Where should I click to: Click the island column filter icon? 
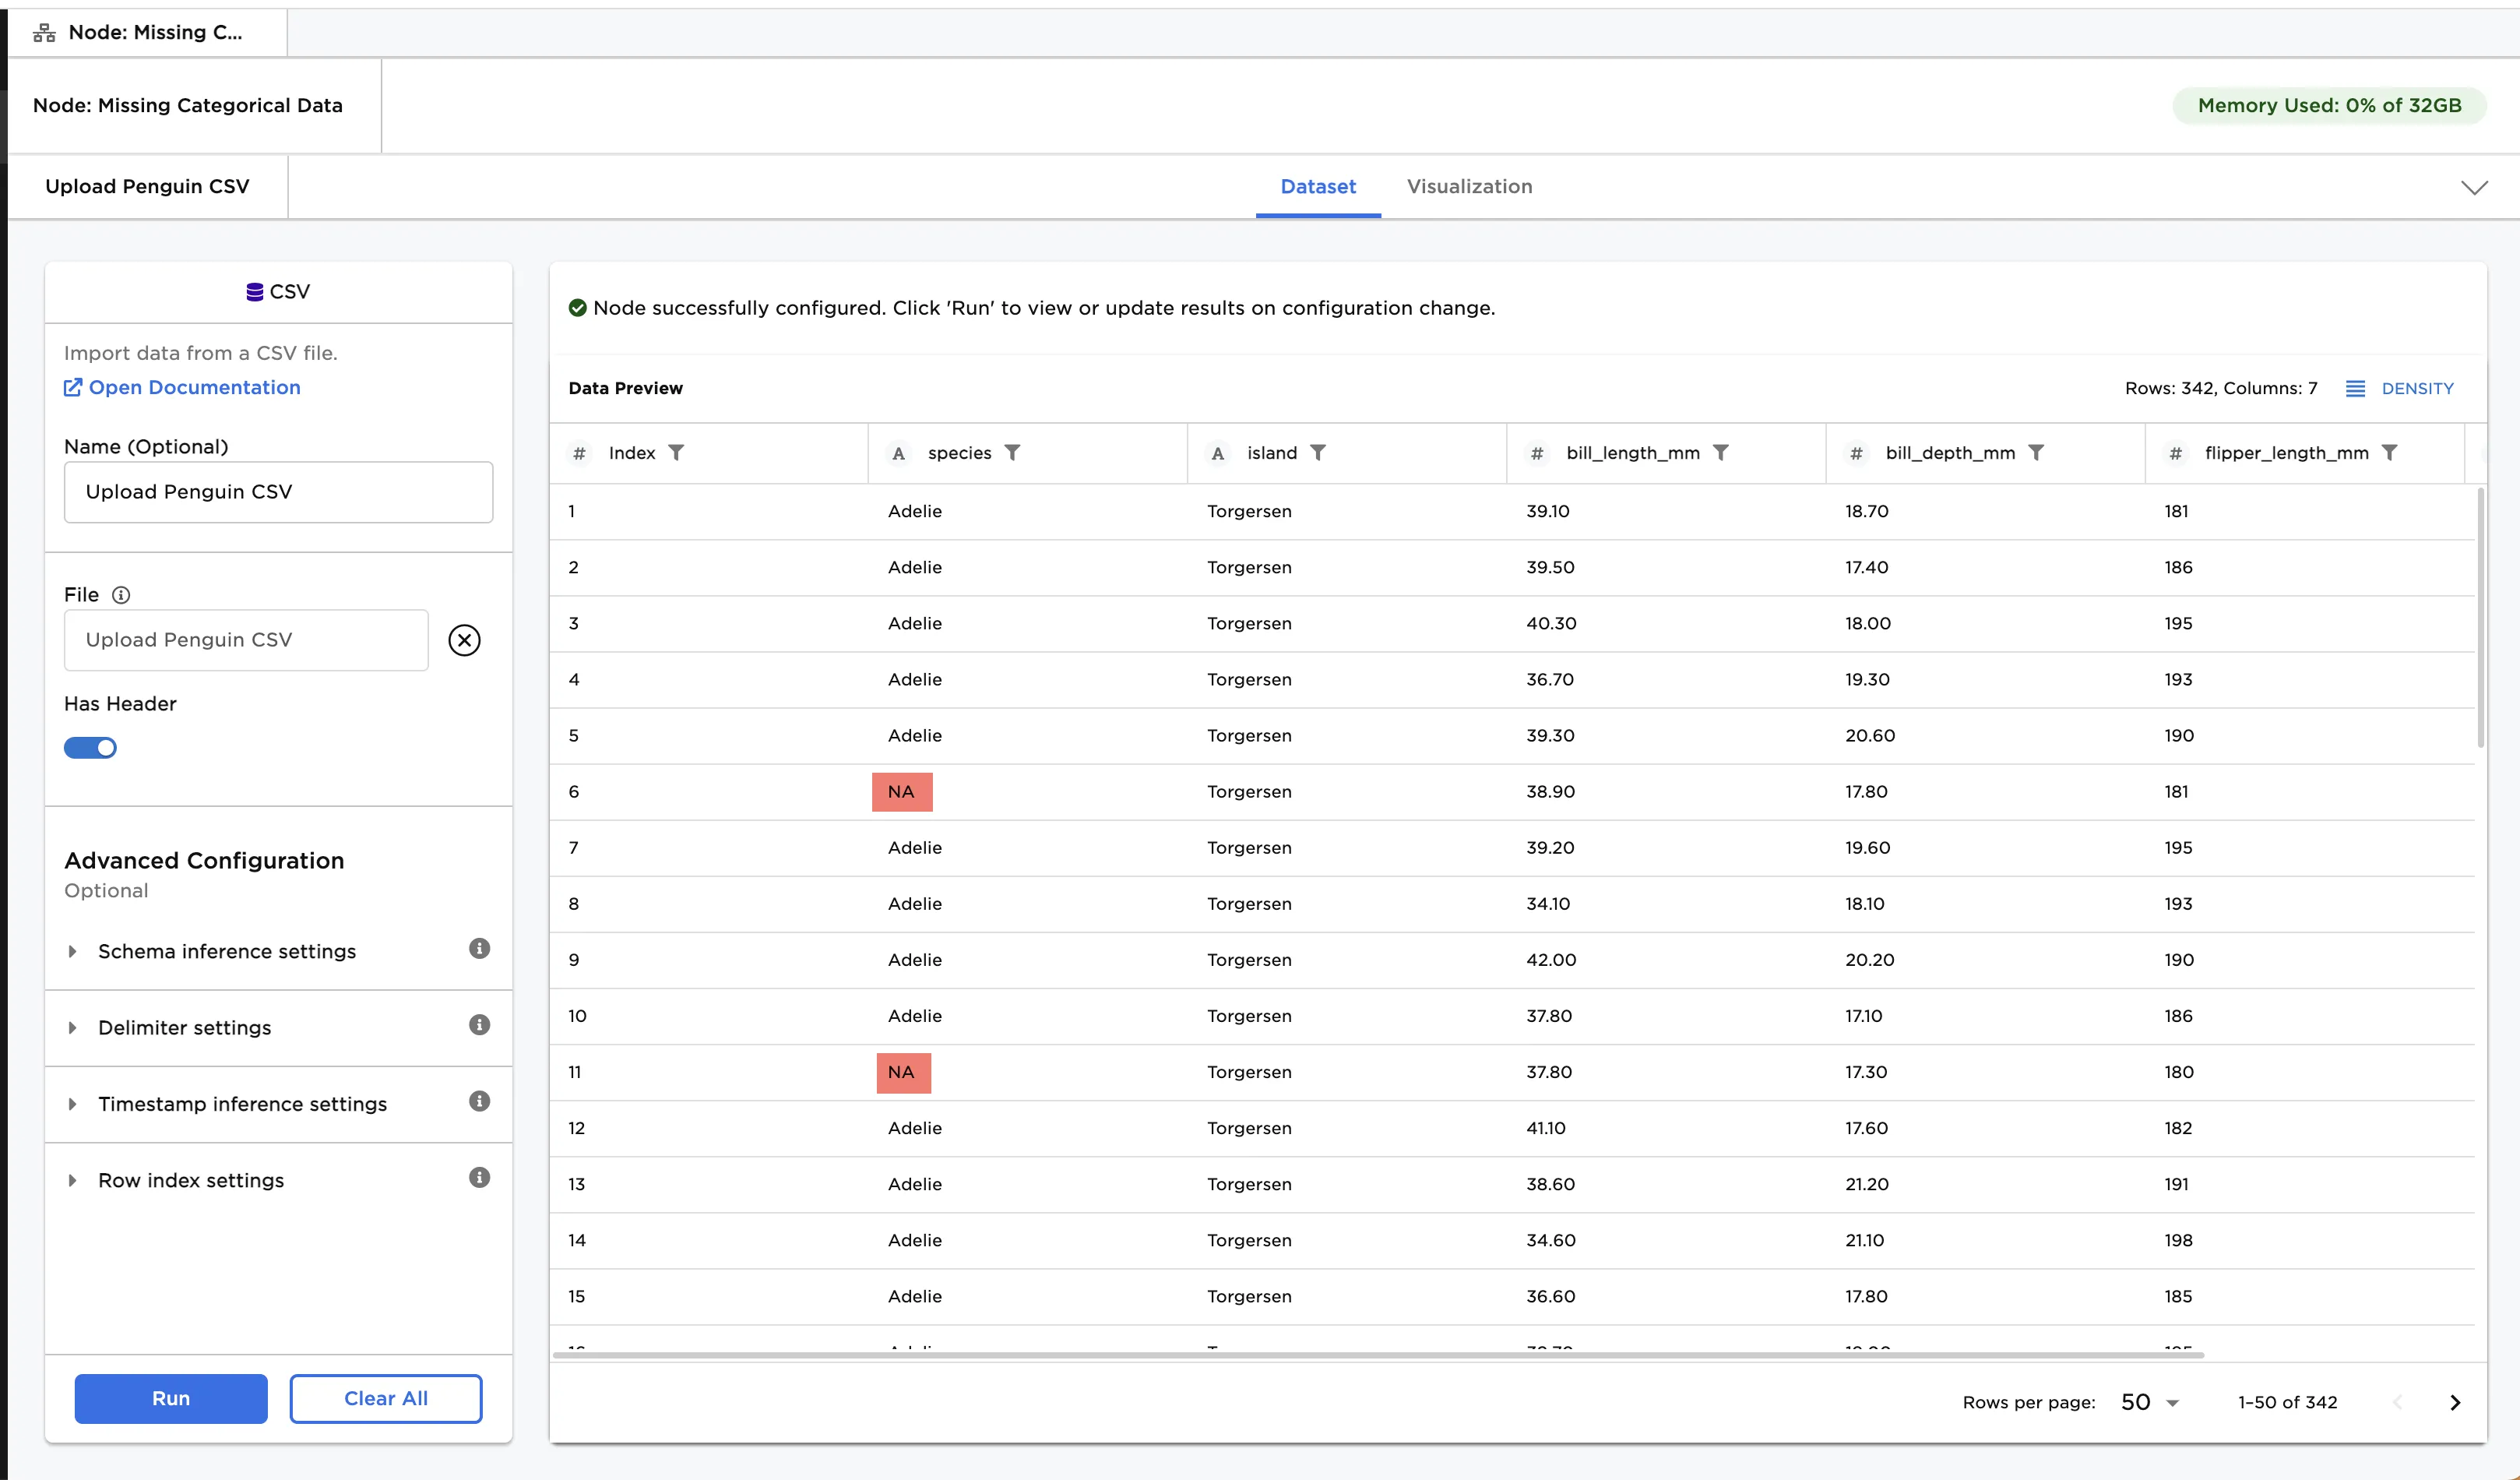click(x=1318, y=453)
